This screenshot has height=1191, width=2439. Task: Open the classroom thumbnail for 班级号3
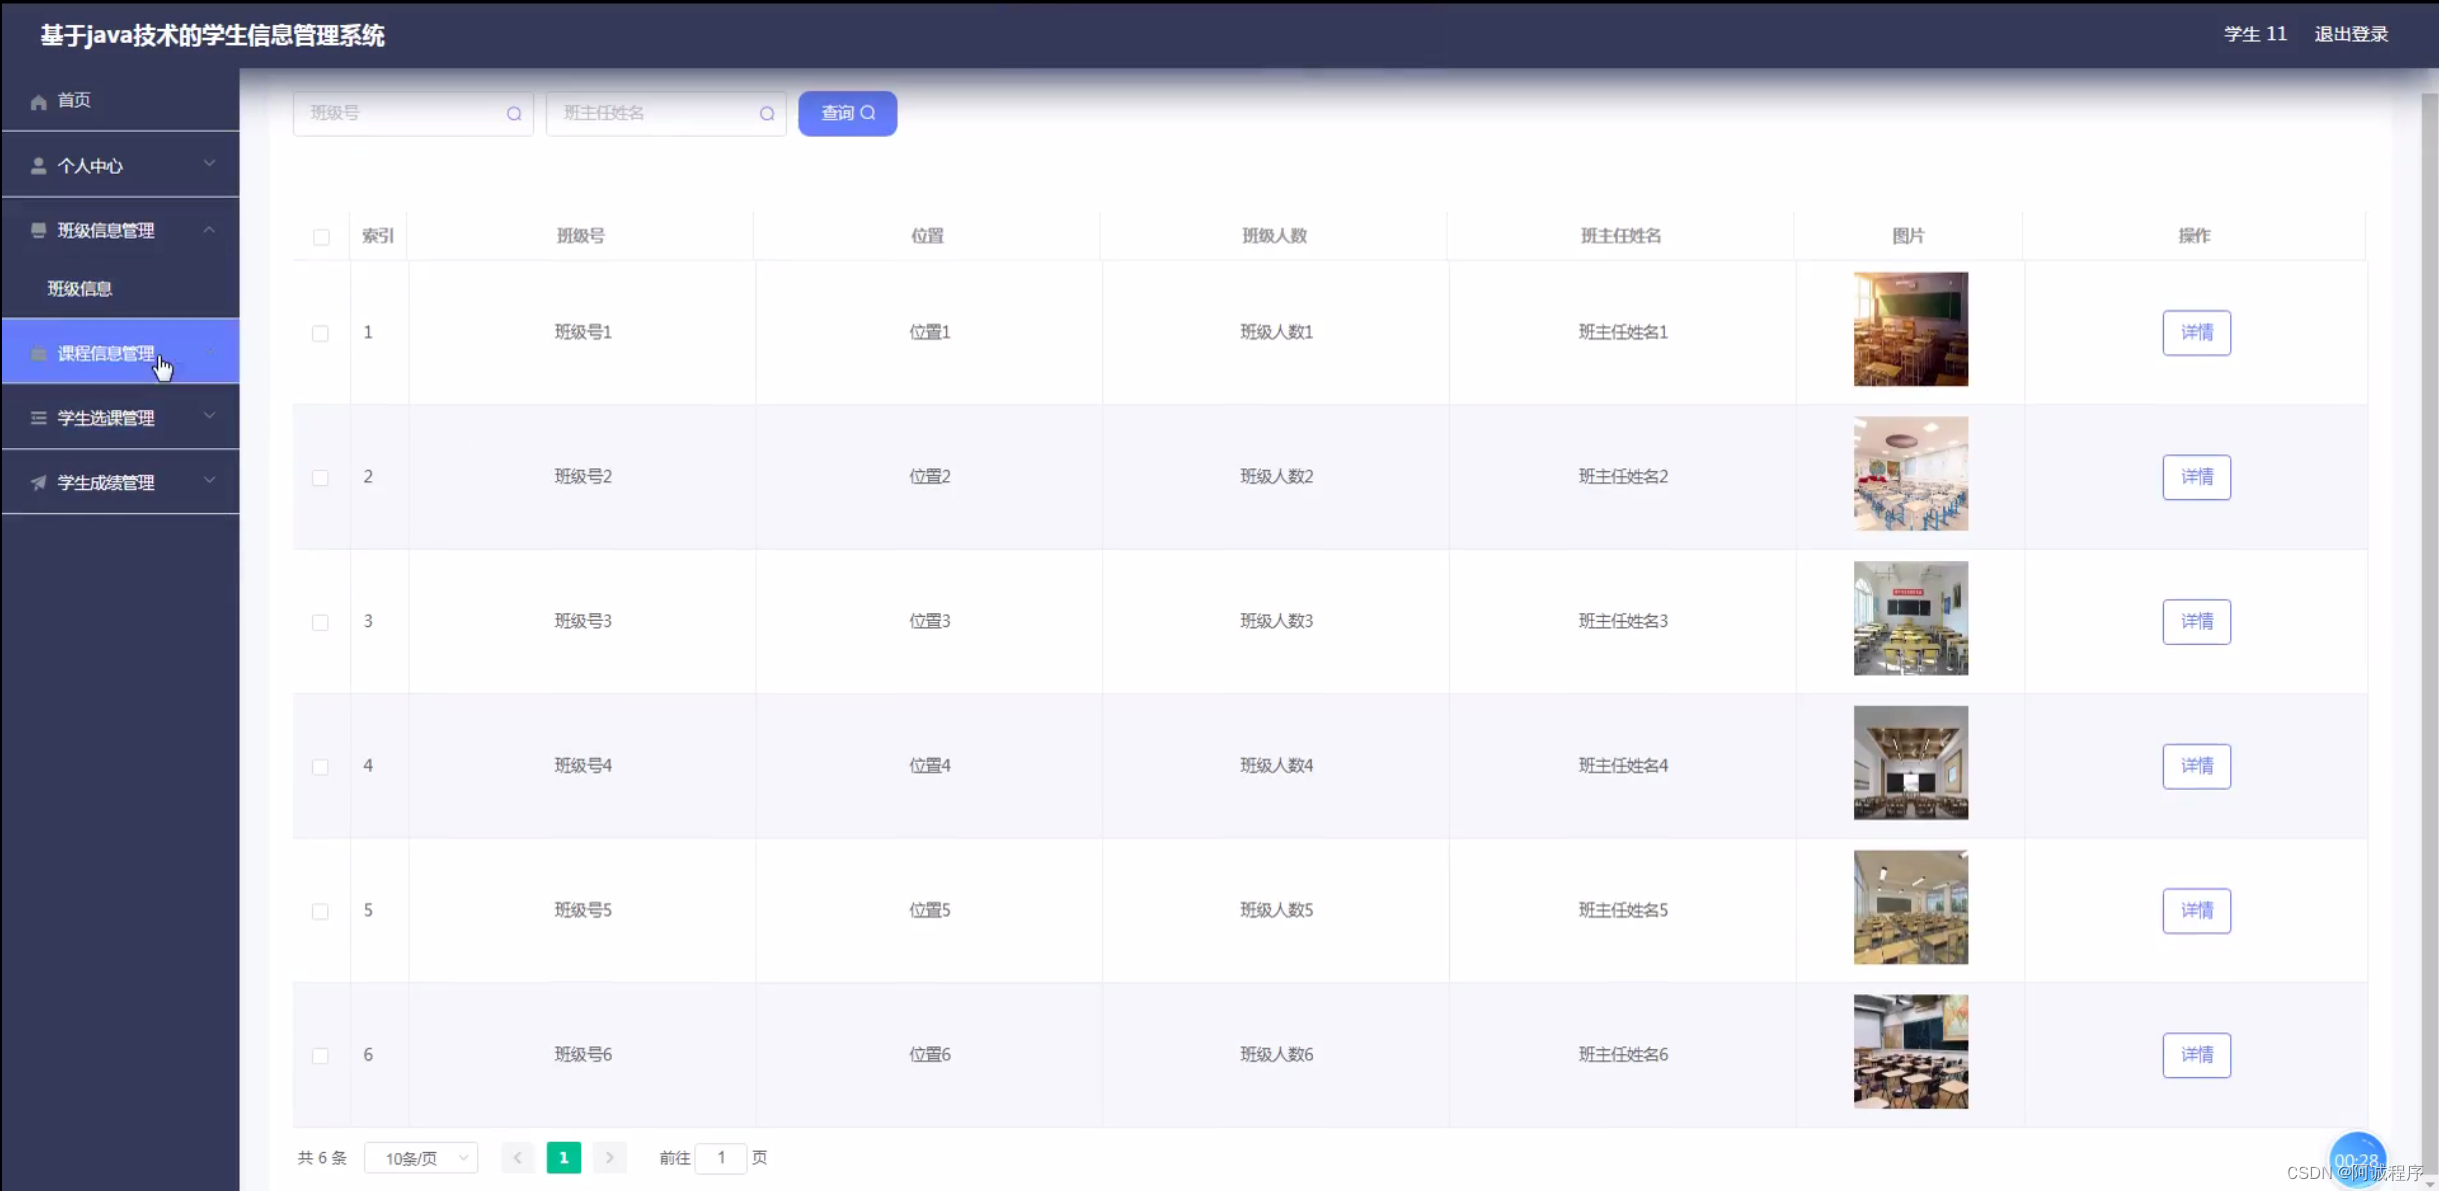[x=1910, y=618]
